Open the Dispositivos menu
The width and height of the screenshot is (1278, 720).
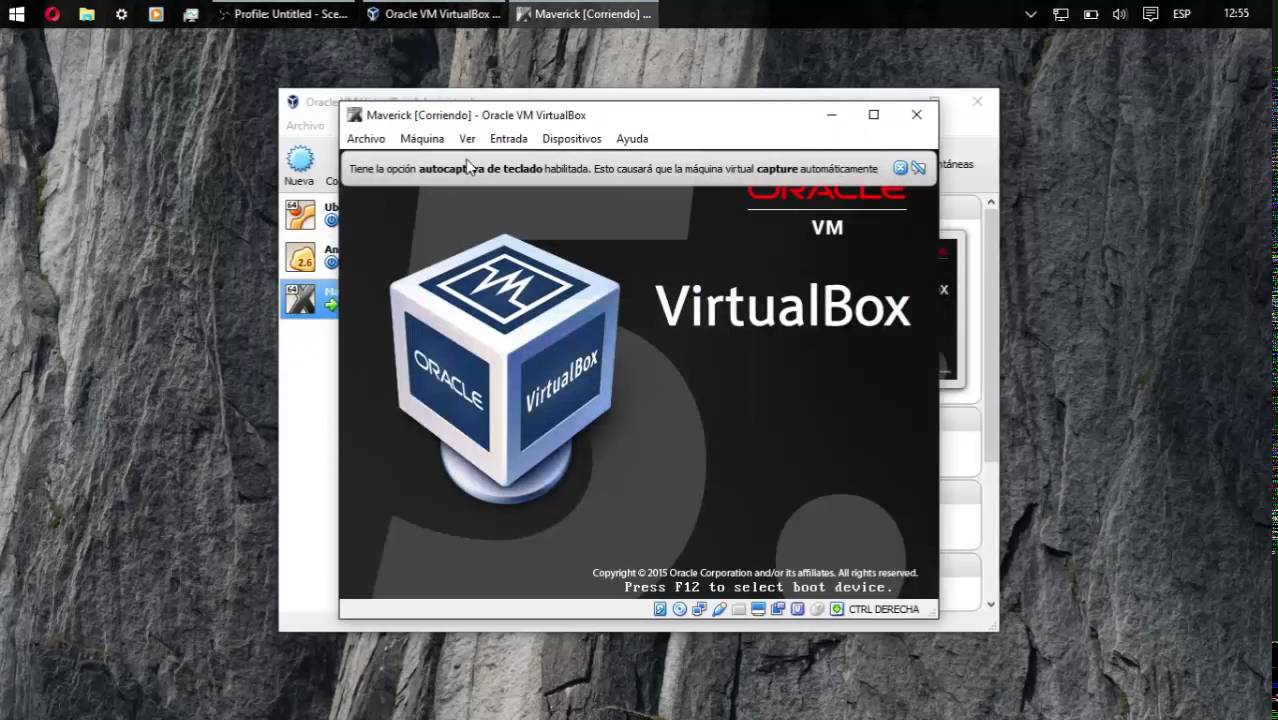click(572, 139)
